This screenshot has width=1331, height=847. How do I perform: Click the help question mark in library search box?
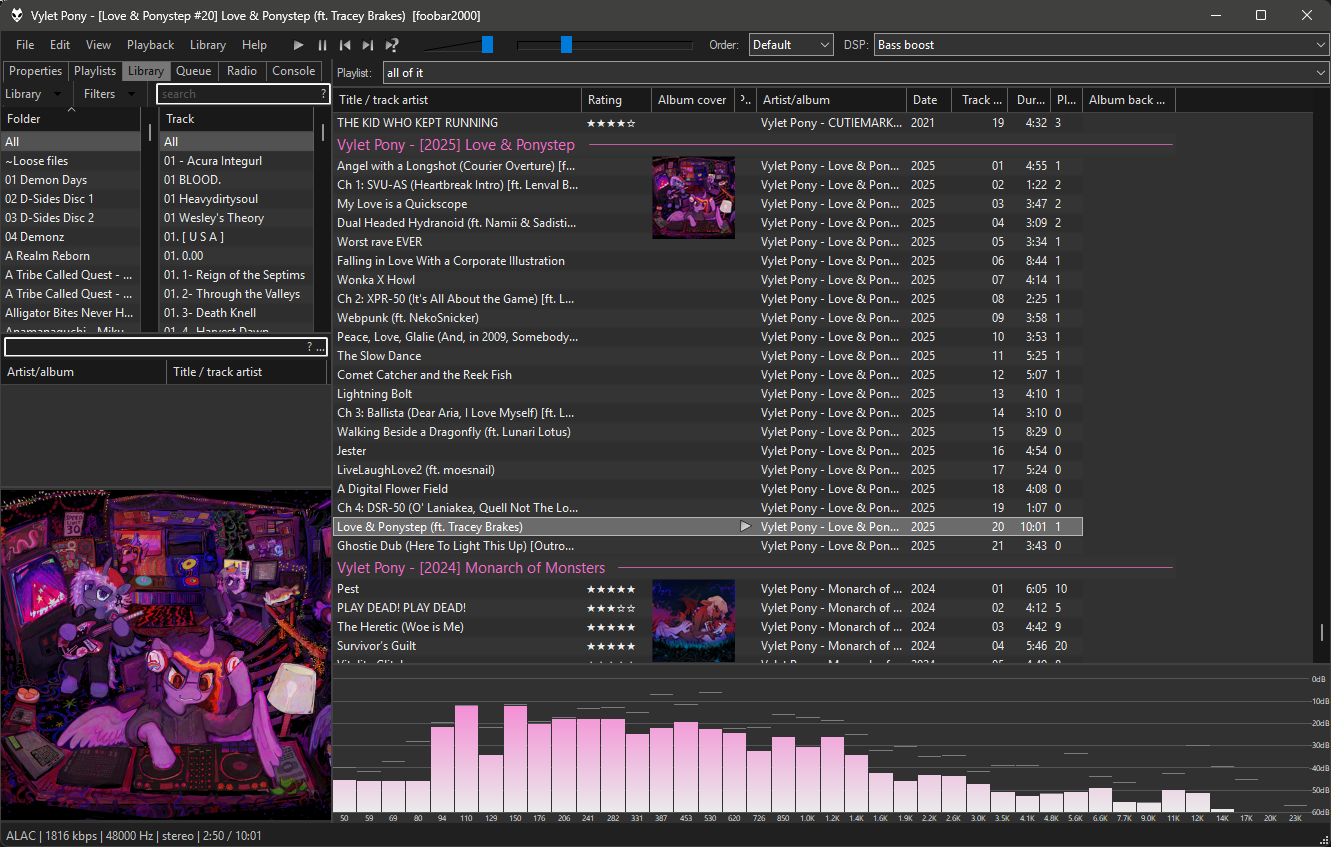click(323, 94)
